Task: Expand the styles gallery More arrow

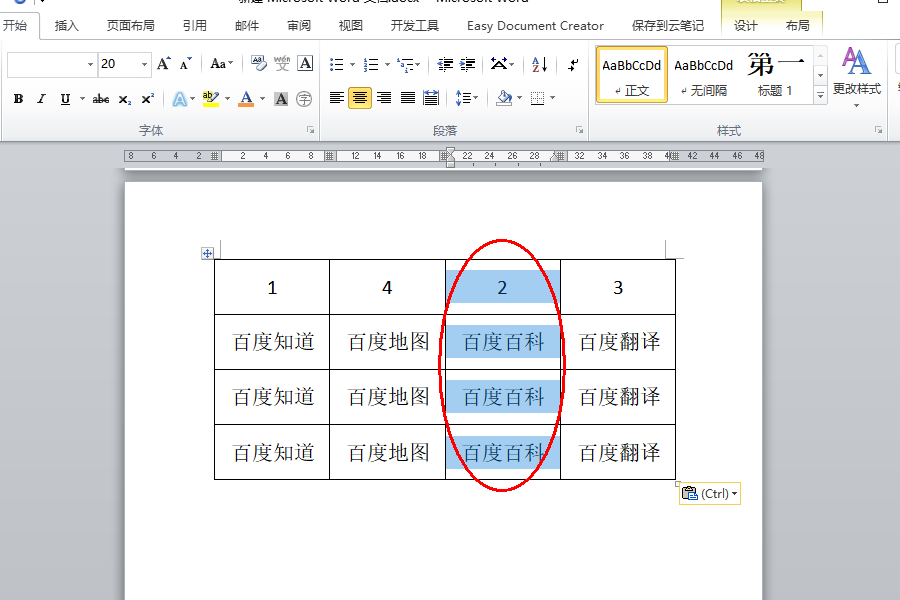Action: pos(820,95)
